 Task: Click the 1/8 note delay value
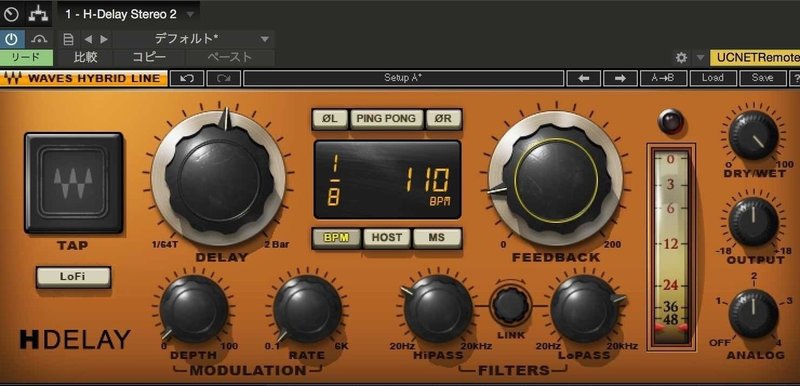(334, 180)
